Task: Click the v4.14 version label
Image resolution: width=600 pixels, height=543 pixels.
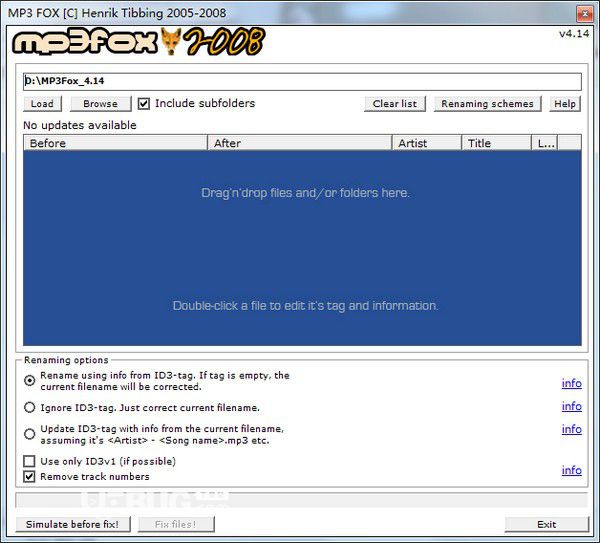Action: pyautogui.click(x=574, y=34)
